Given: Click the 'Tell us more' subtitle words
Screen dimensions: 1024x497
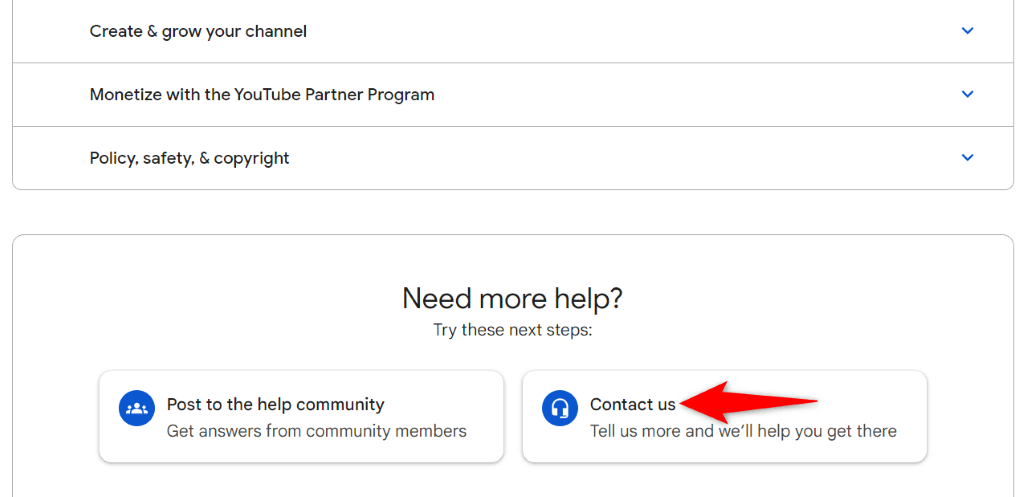Looking at the screenshot, I should (636, 431).
